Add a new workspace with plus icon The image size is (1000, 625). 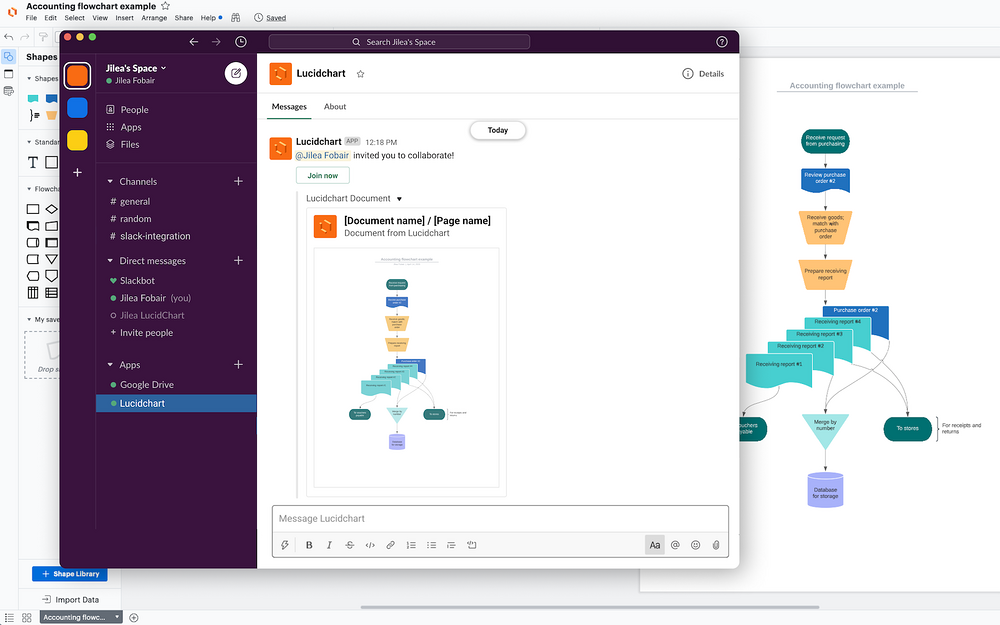77,172
